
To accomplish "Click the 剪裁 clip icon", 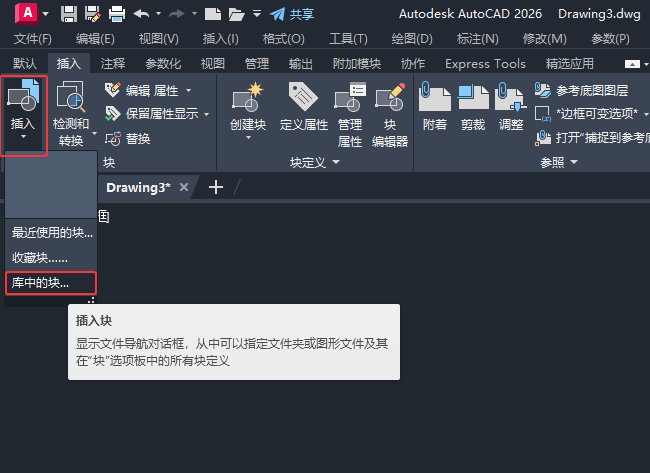I will pyautogui.click(x=473, y=97).
